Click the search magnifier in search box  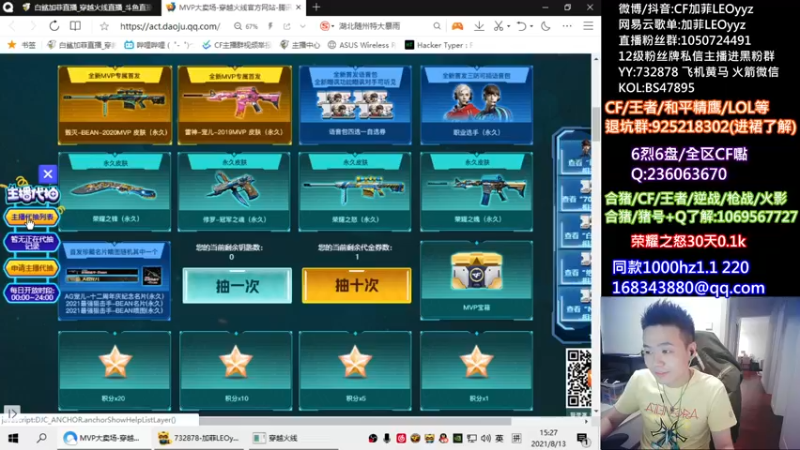(x=437, y=26)
